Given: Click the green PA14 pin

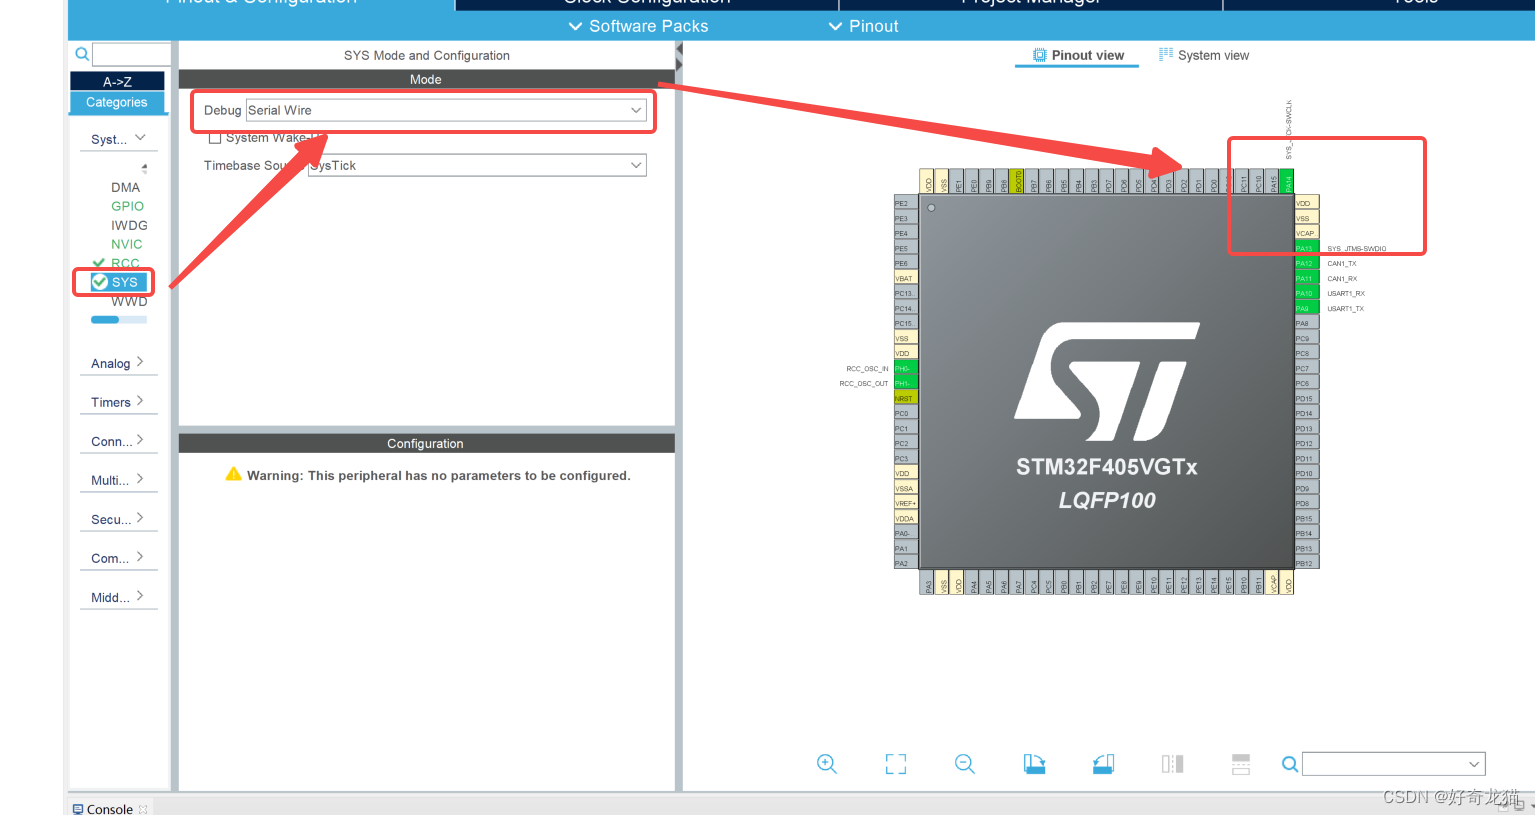Looking at the screenshot, I should click(1287, 182).
